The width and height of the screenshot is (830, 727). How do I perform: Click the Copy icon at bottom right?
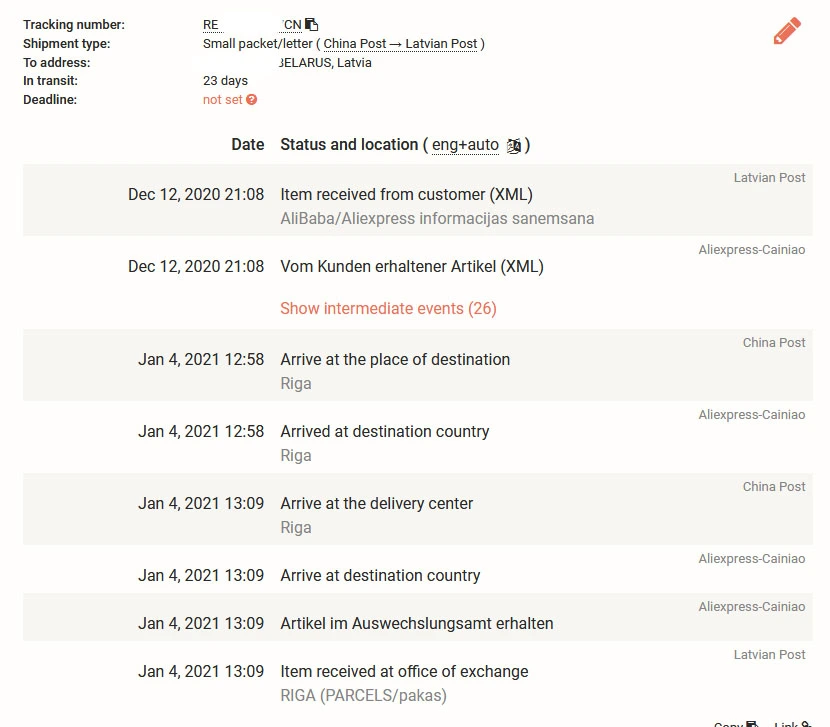pos(752,724)
